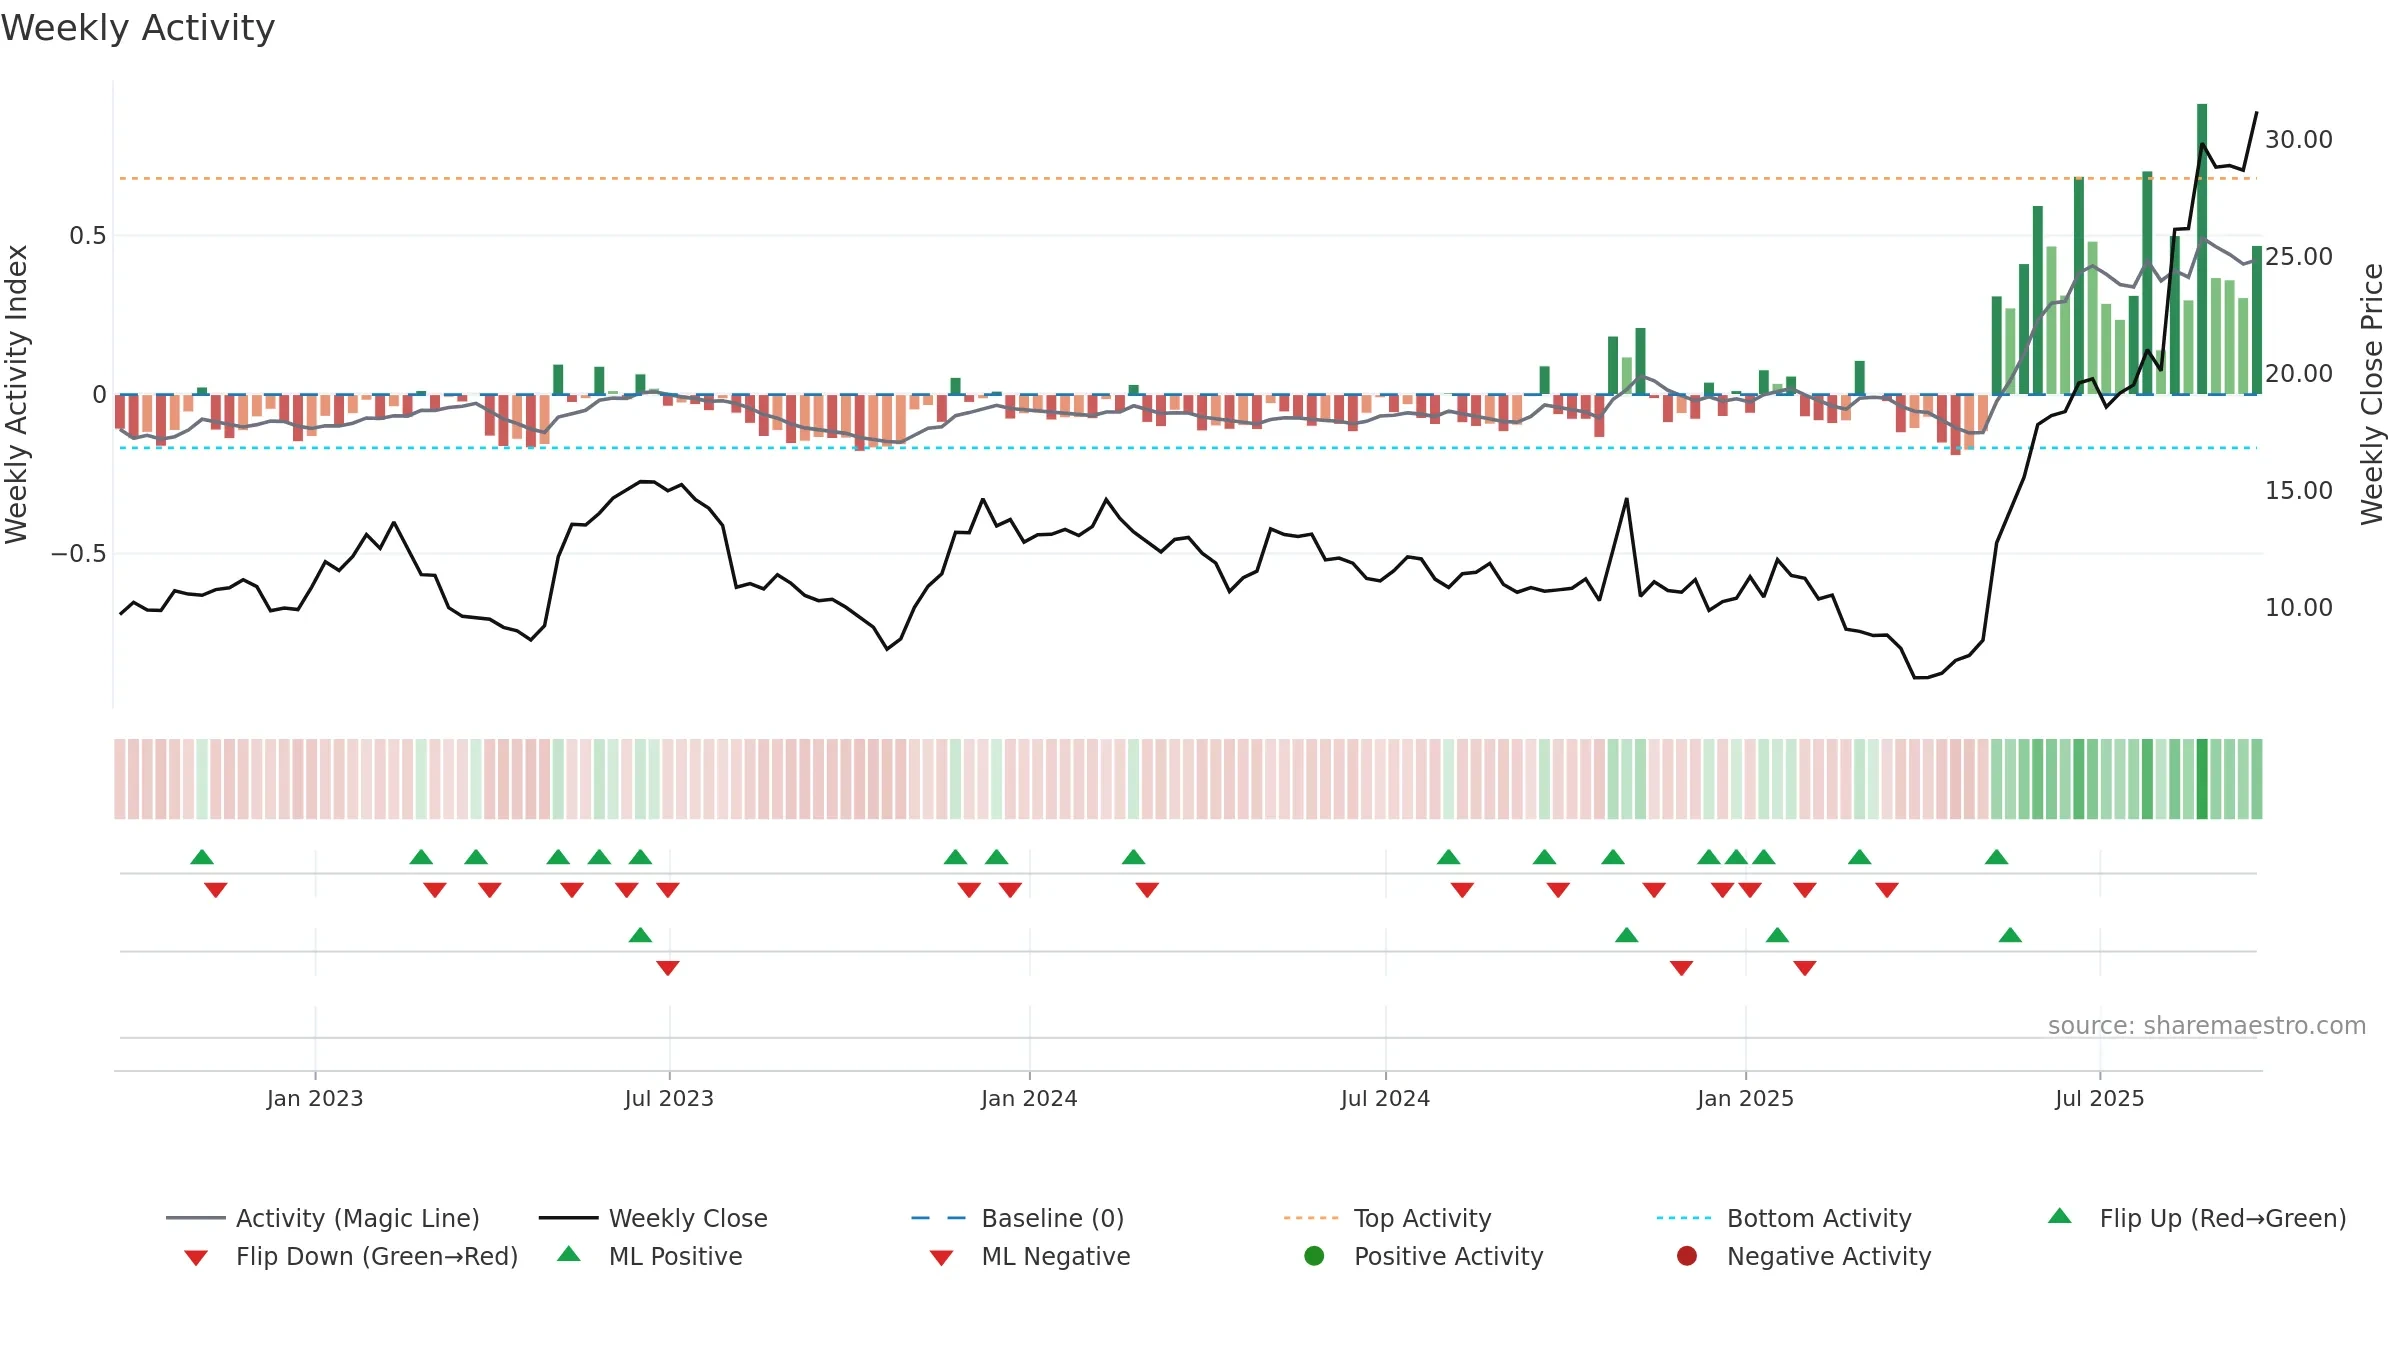Click first Flip Up marker before Jan 2023
The image size is (2400, 1350).
click(202, 857)
